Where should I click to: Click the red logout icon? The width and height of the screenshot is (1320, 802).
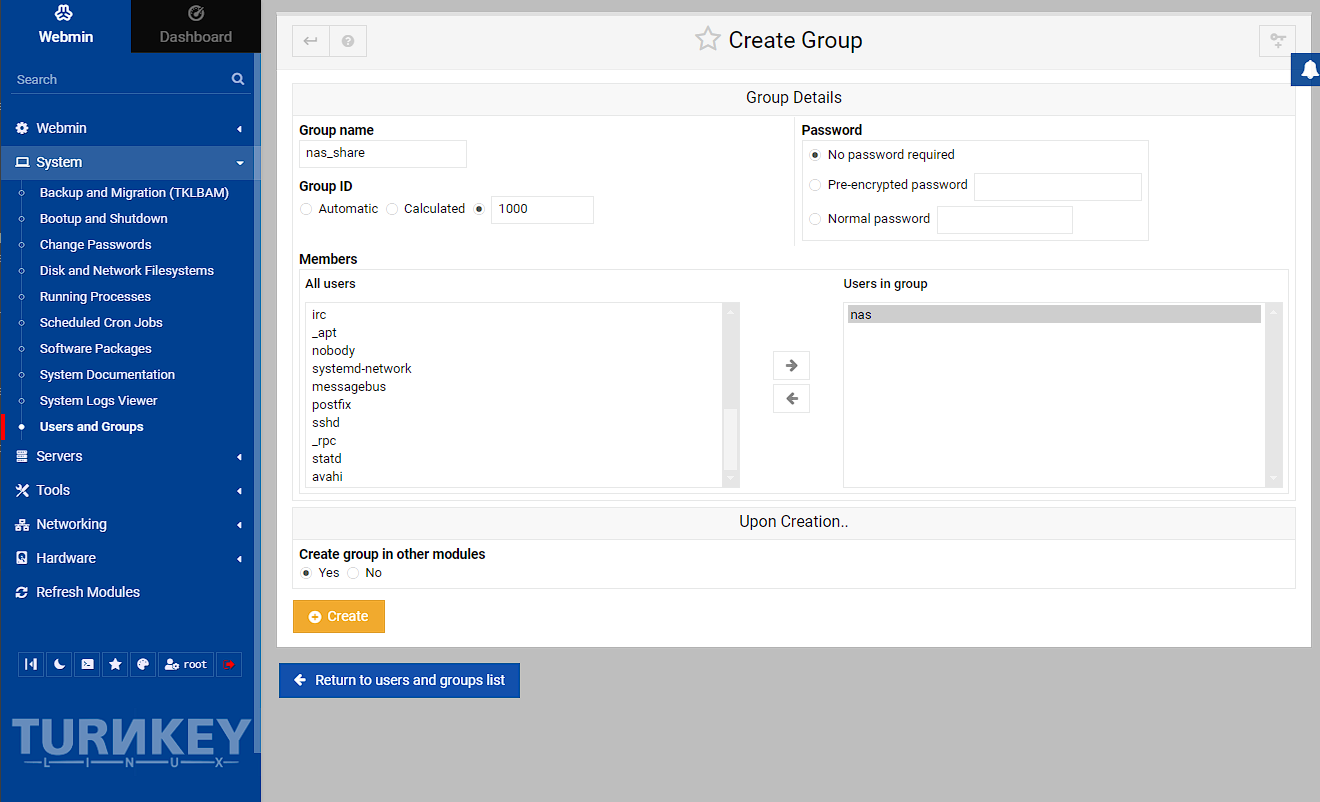[x=229, y=664]
